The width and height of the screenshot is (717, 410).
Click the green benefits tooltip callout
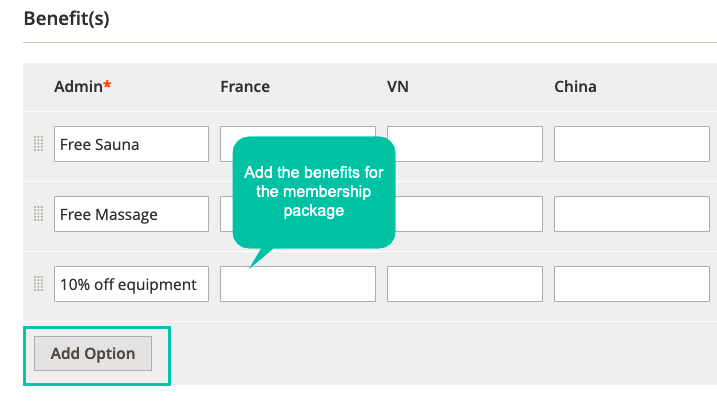[314, 192]
